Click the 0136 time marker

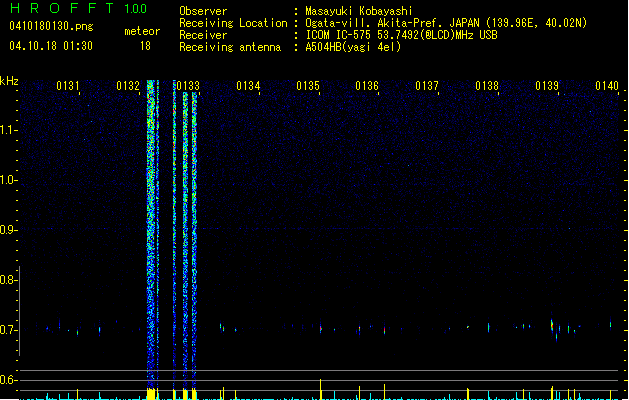367,86
